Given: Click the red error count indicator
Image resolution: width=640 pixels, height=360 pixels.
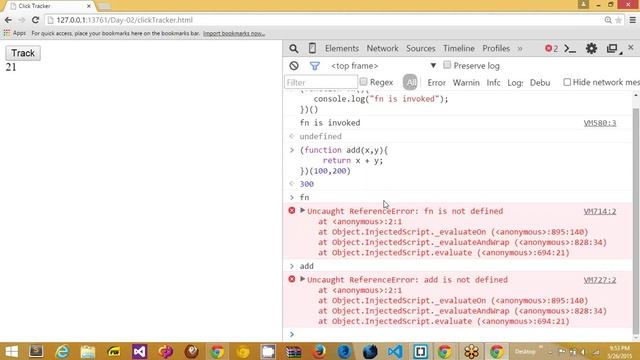Looking at the screenshot, I should [551, 49].
